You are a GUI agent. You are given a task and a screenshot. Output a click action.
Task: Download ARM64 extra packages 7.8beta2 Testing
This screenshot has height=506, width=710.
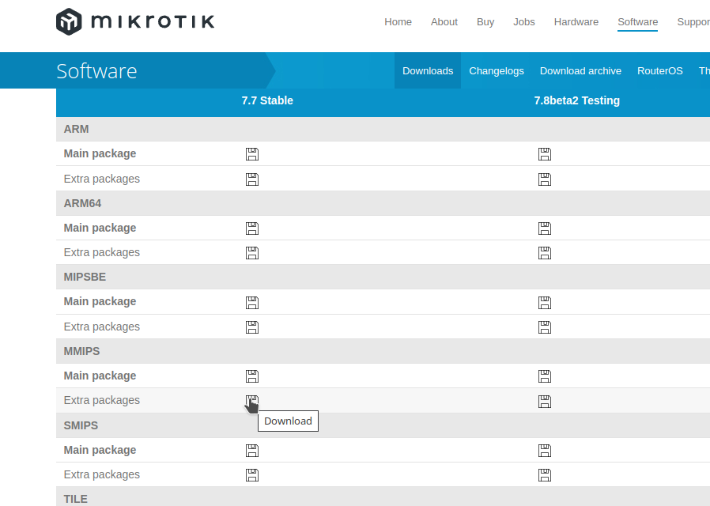(x=544, y=253)
